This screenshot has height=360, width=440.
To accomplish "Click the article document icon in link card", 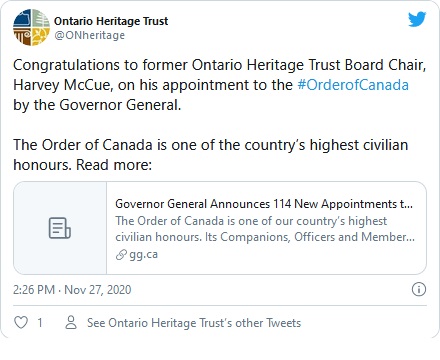I will [x=60, y=228].
